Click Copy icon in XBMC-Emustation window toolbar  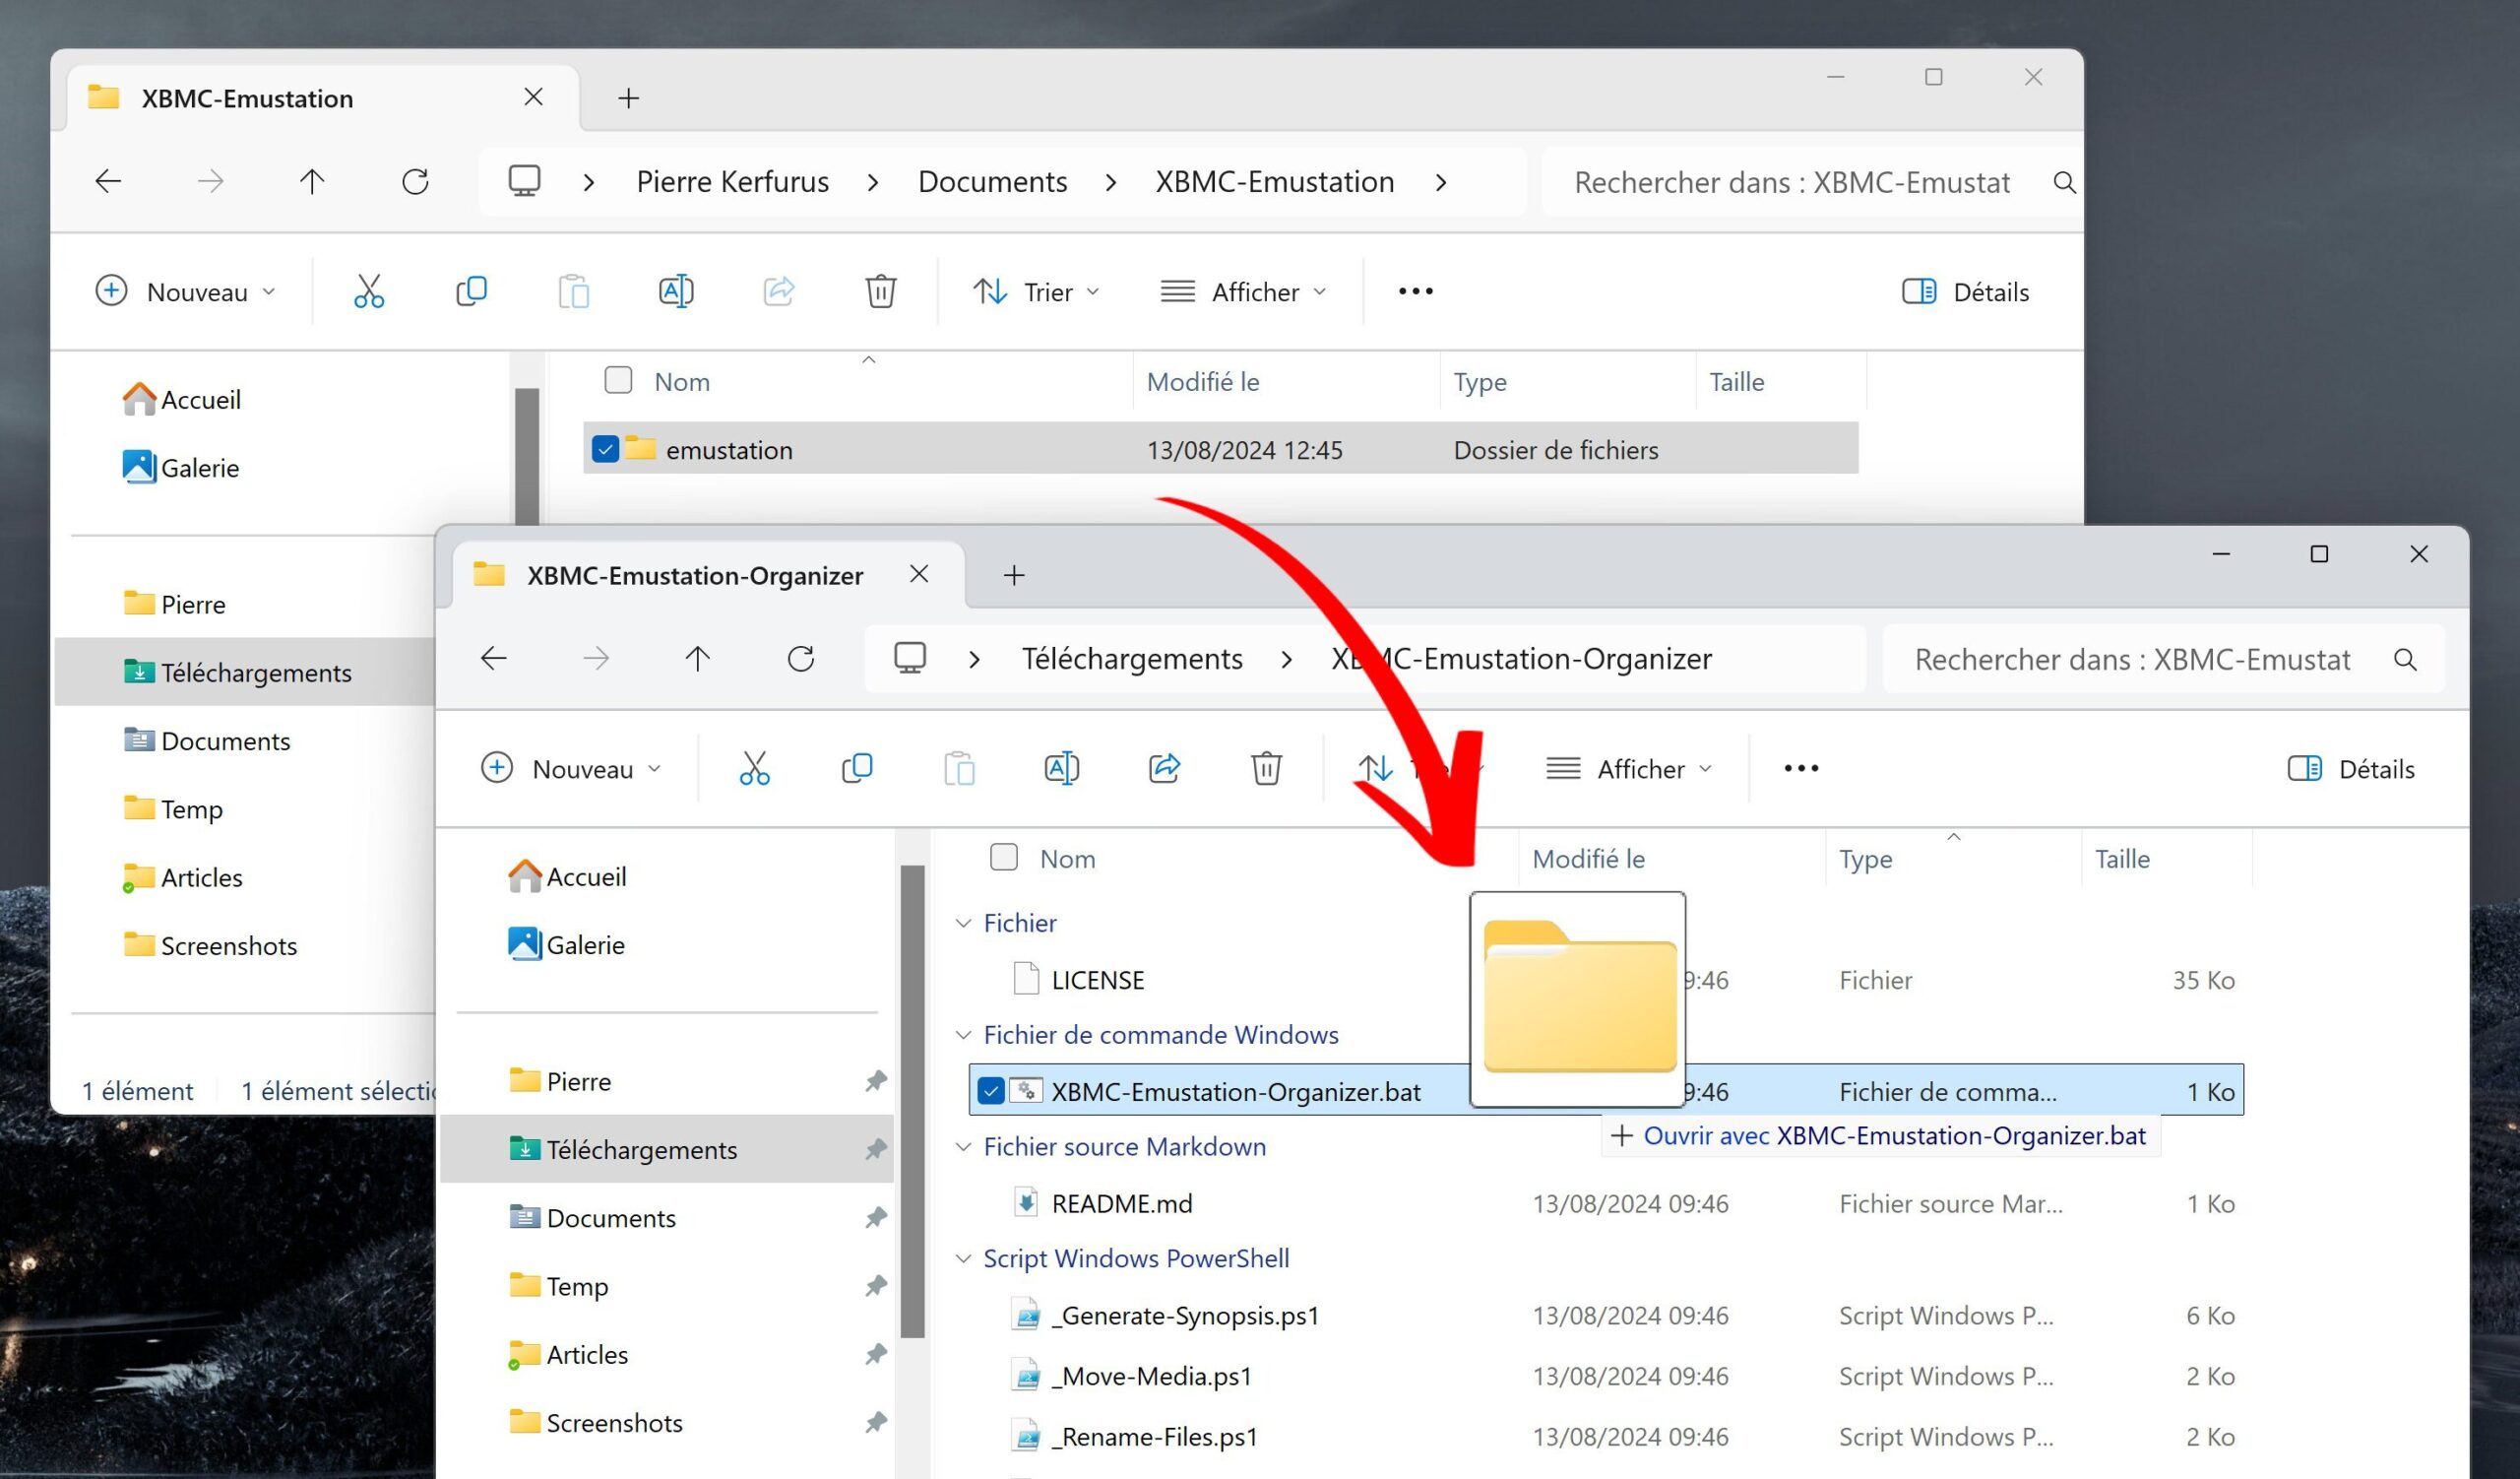pos(471,291)
